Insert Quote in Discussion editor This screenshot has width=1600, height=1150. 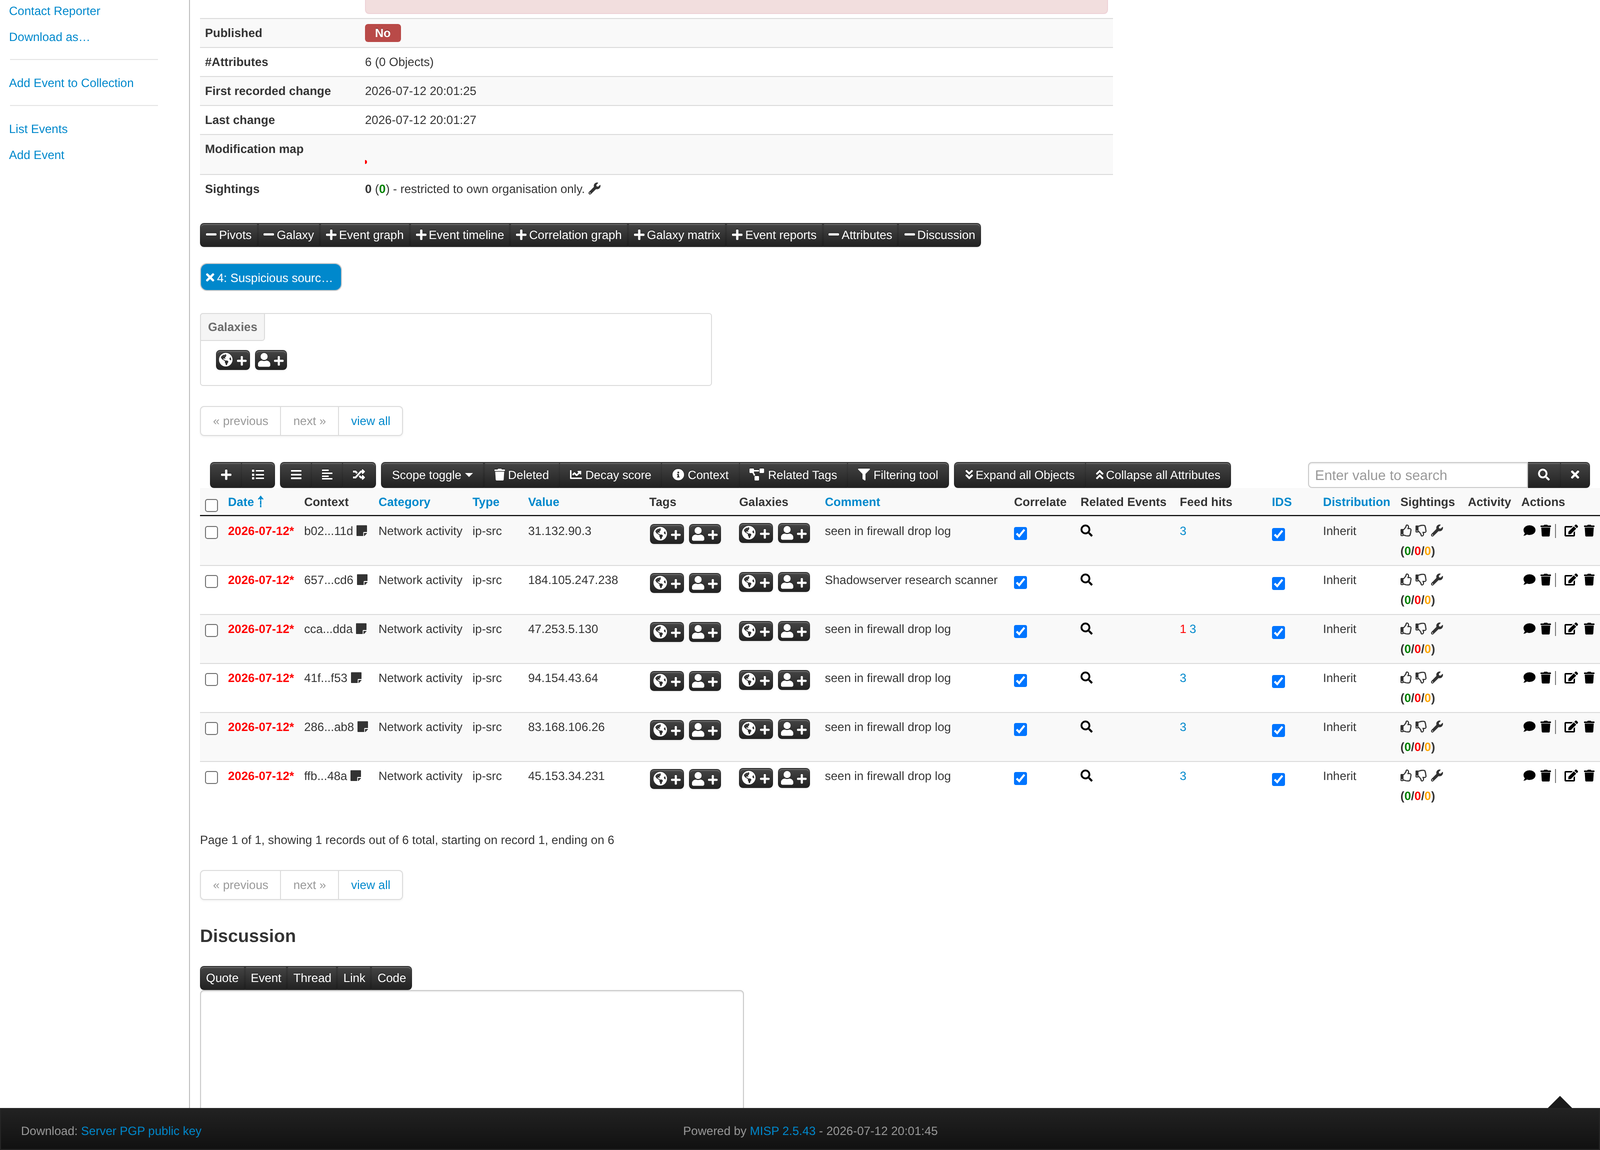coord(222,978)
